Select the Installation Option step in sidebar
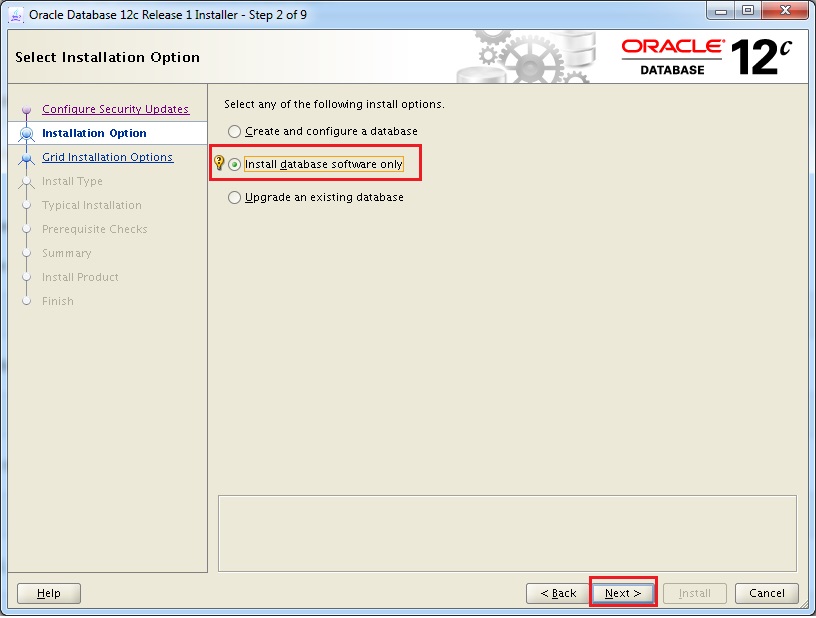 tap(94, 133)
